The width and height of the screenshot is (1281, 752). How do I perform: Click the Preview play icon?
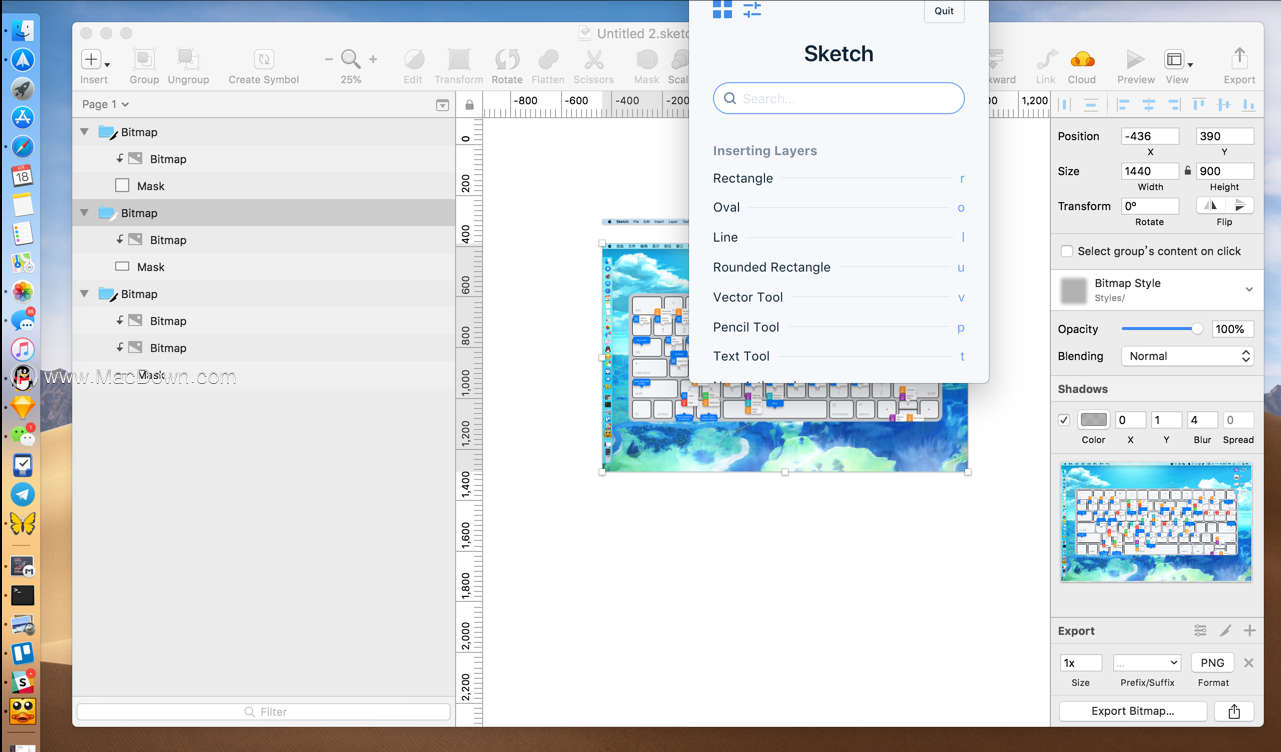coord(1135,60)
